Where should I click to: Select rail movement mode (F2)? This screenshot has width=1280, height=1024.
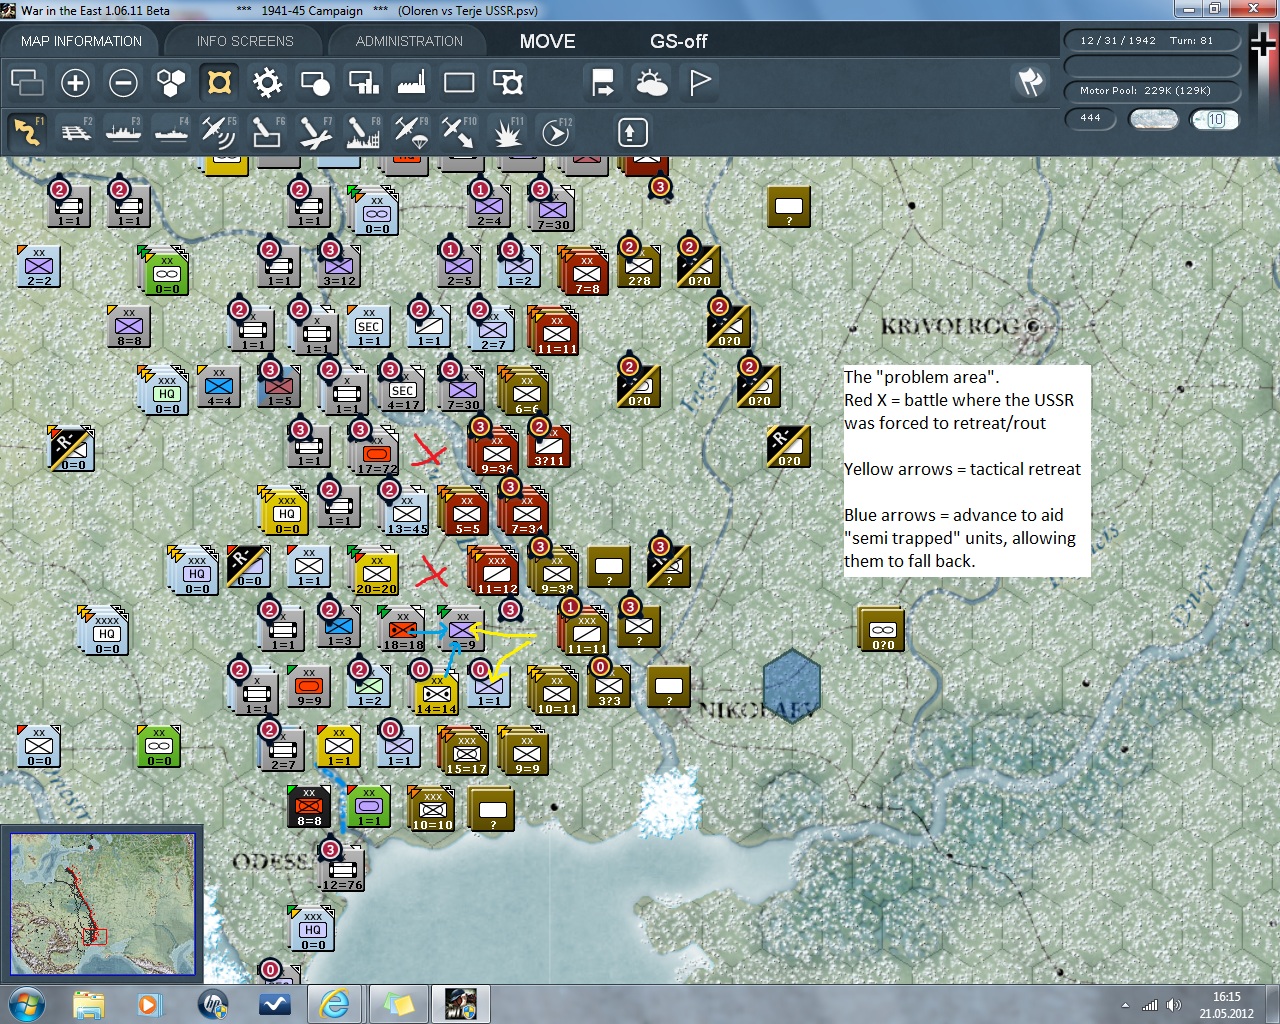coord(76,132)
